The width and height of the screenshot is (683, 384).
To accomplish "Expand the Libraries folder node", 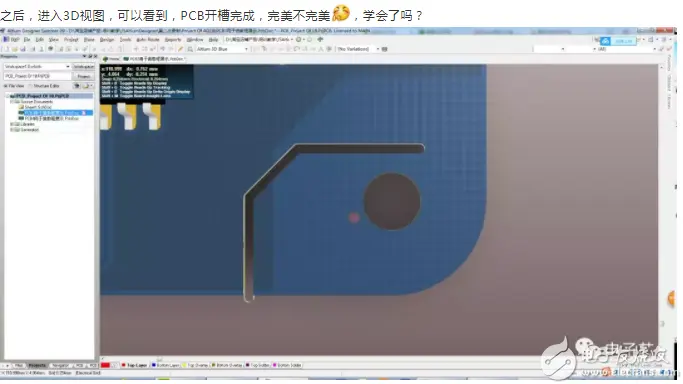I will [x=12, y=124].
